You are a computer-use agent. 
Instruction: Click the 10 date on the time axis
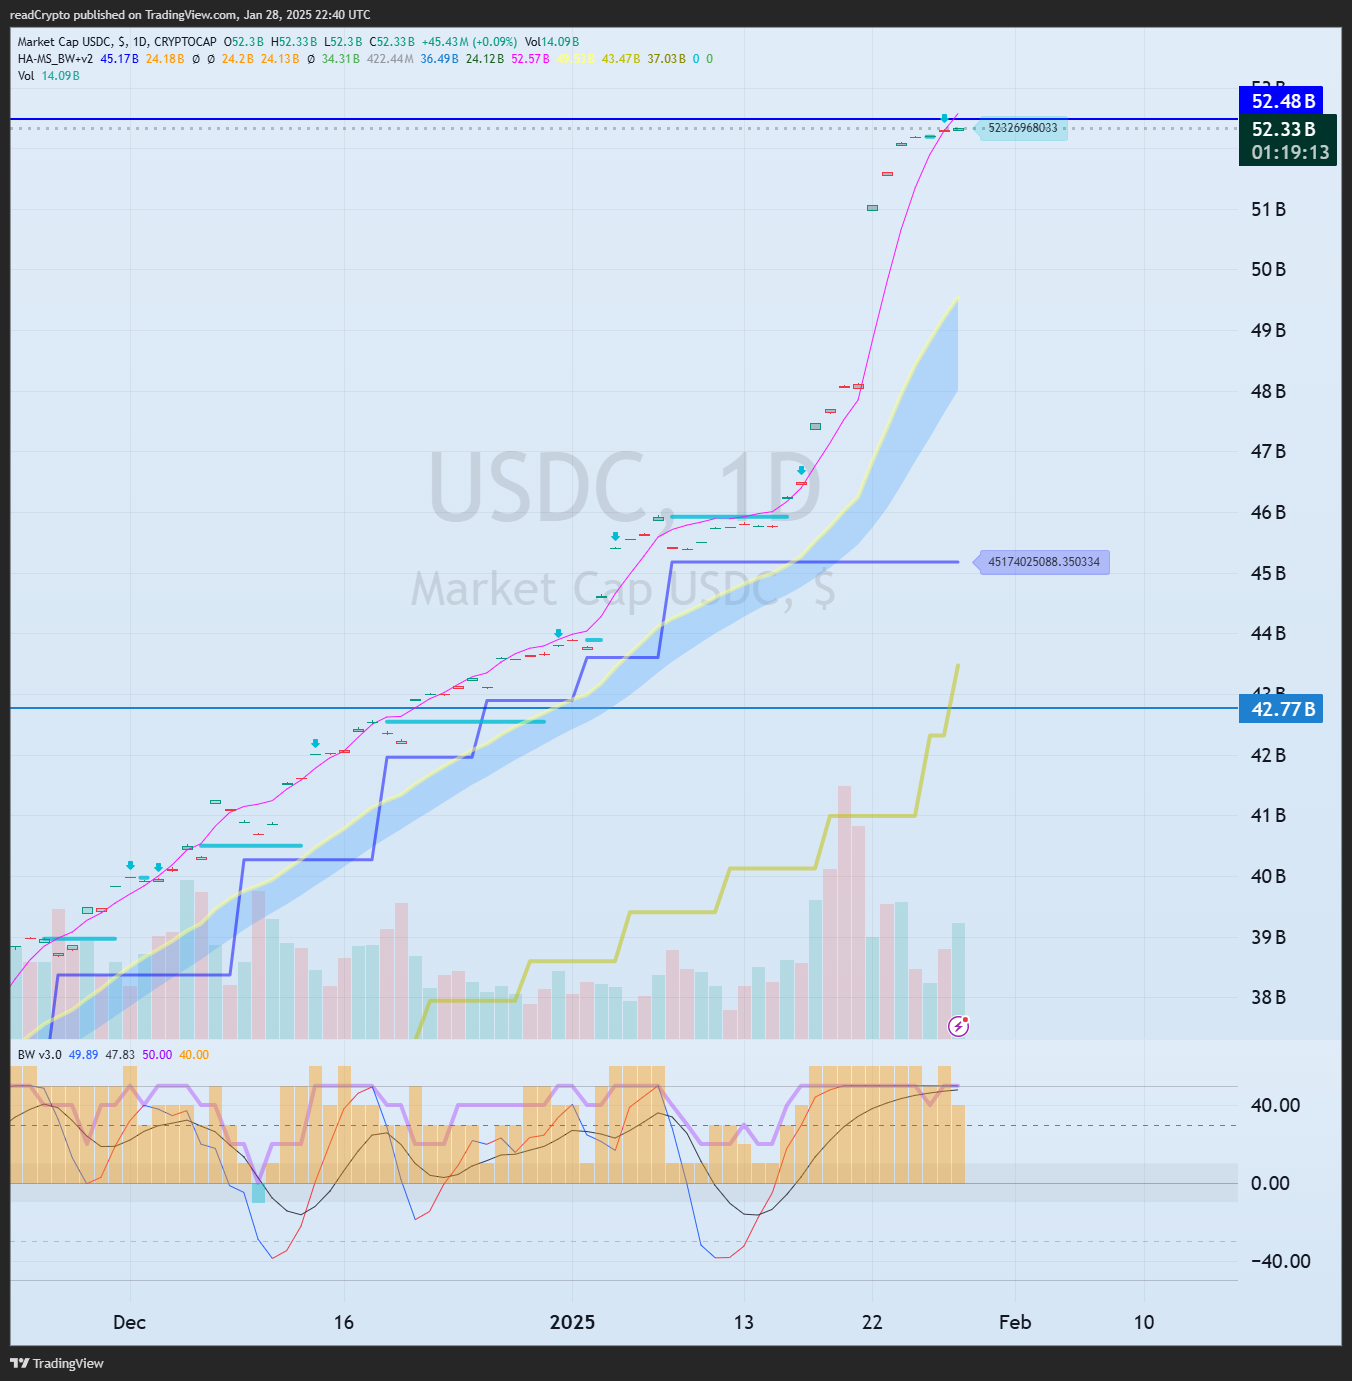point(1143,1322)
